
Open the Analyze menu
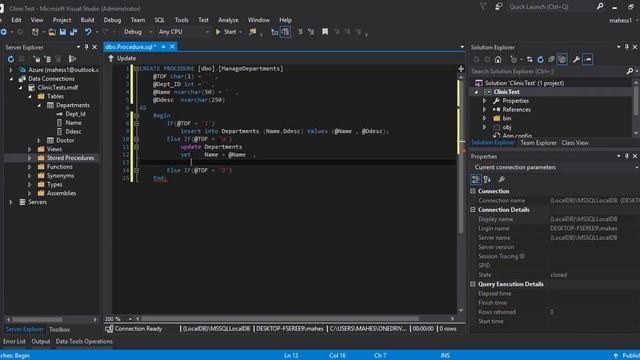228,20
